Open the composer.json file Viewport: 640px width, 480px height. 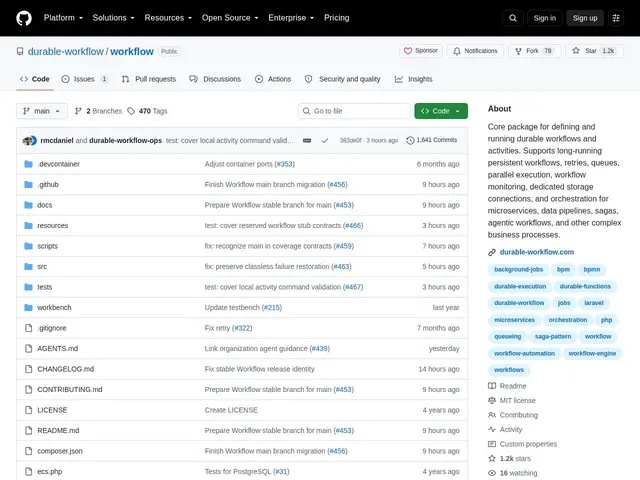[x=60, y=451]
